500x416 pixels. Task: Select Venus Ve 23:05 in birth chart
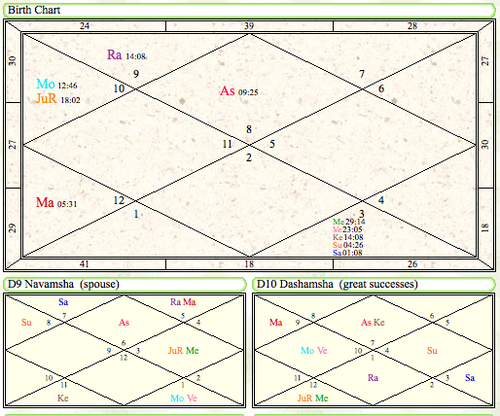pyautogui.click(x=347, y=230)
